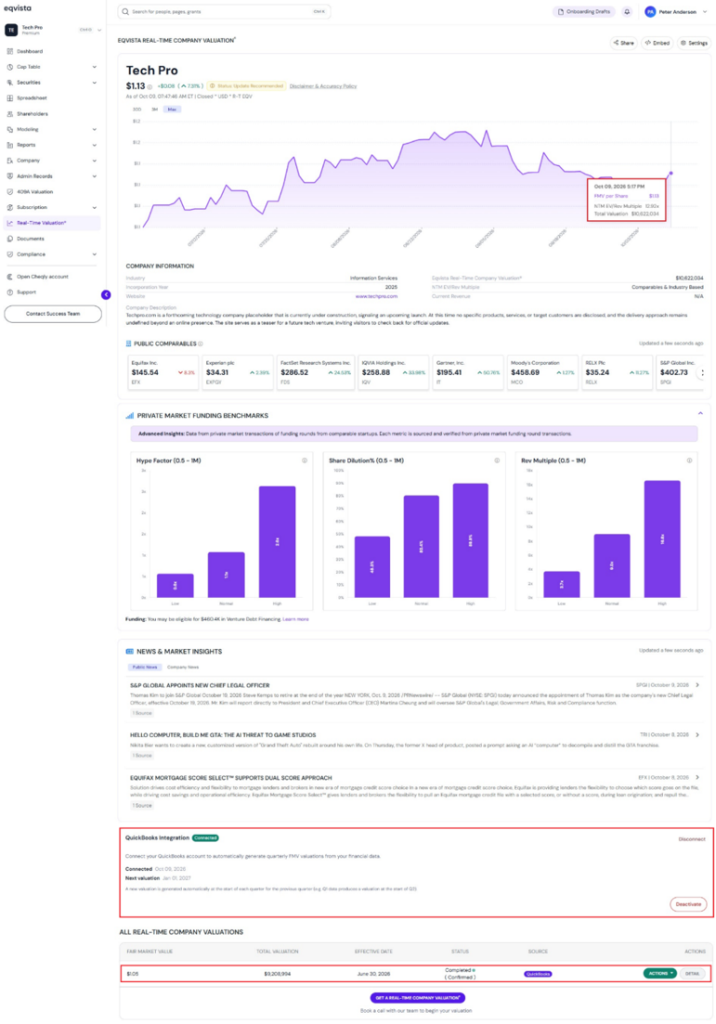Click the search magnifier icon
The image size is (716, 1024).
125,12
